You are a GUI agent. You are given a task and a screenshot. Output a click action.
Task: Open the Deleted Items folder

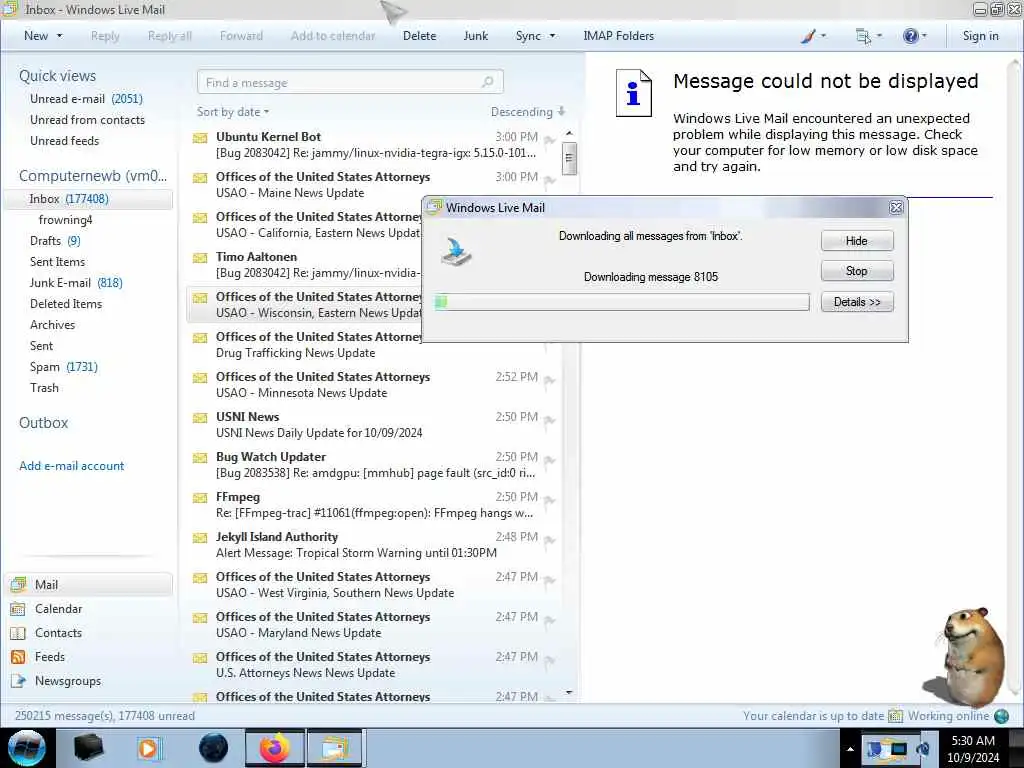pos(66,304)
